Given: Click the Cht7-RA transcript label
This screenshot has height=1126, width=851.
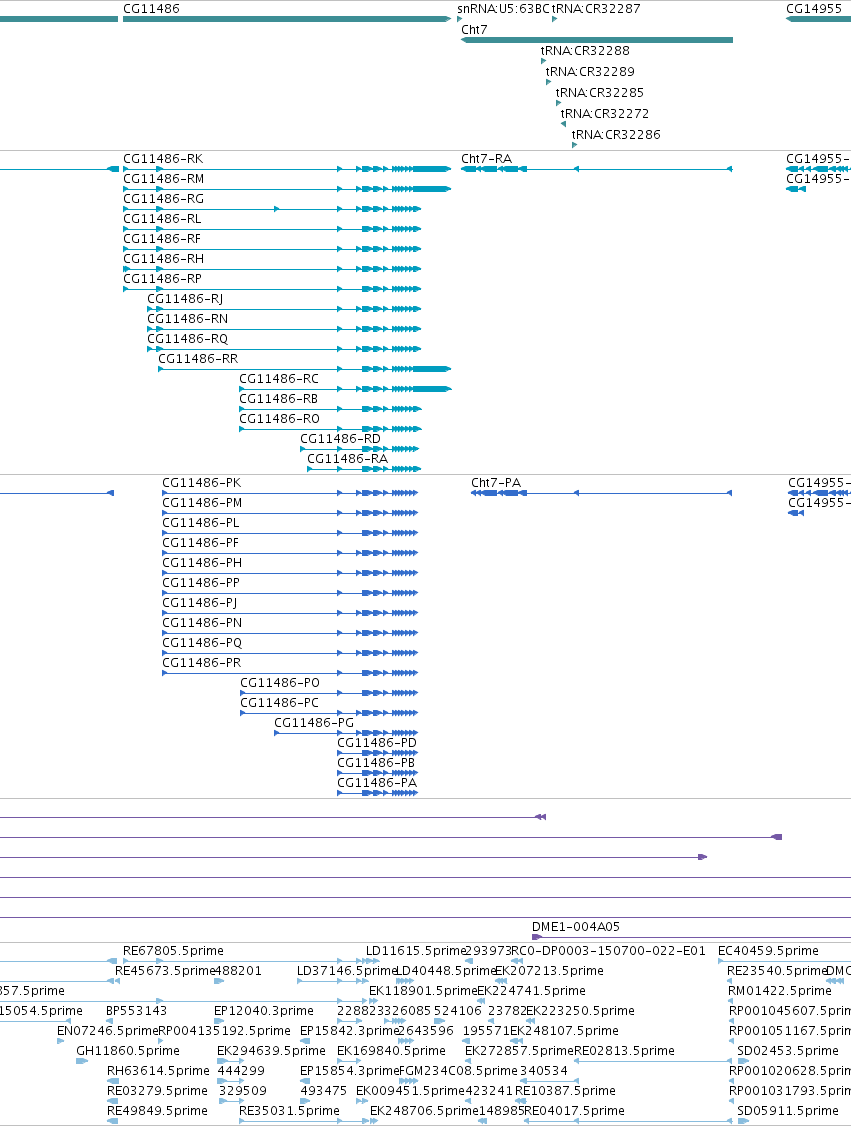Looking at the screenshot, I should click(x=486, y=159).
